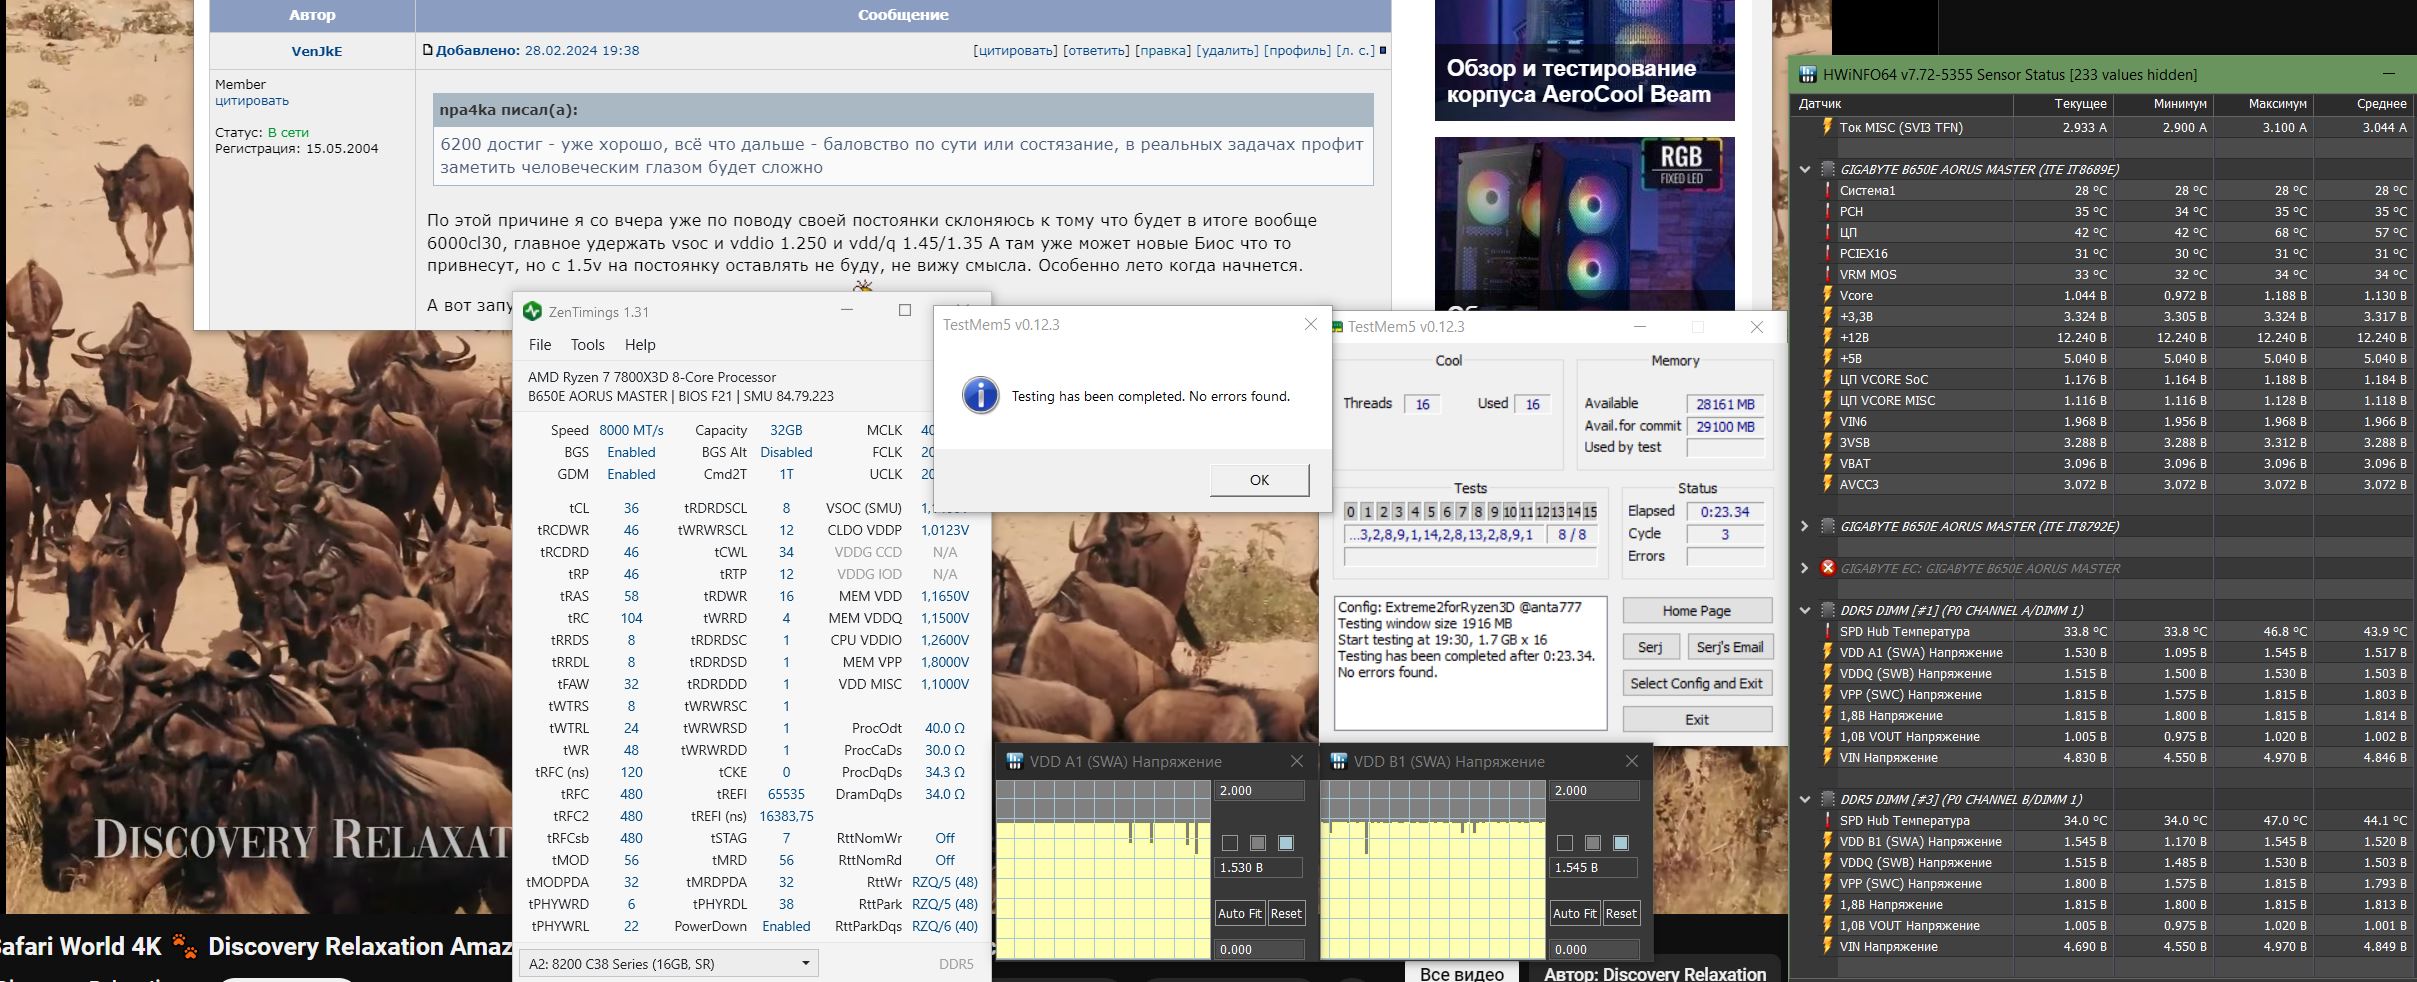Screen dimensions: 2417x982
Task: Click the Serj's Email button
Action: [1729, 647]
